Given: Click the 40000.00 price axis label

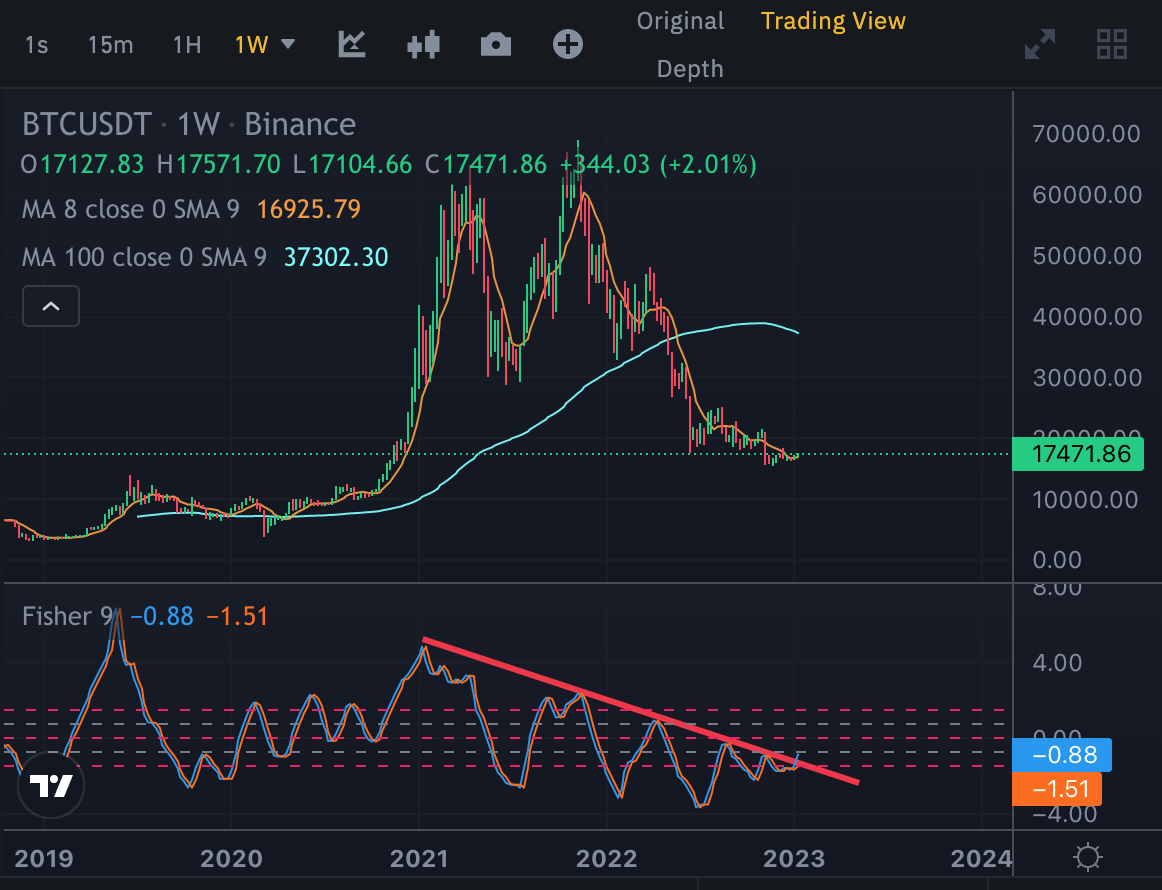Looking at the screenshot, I should click(1087, 317).
